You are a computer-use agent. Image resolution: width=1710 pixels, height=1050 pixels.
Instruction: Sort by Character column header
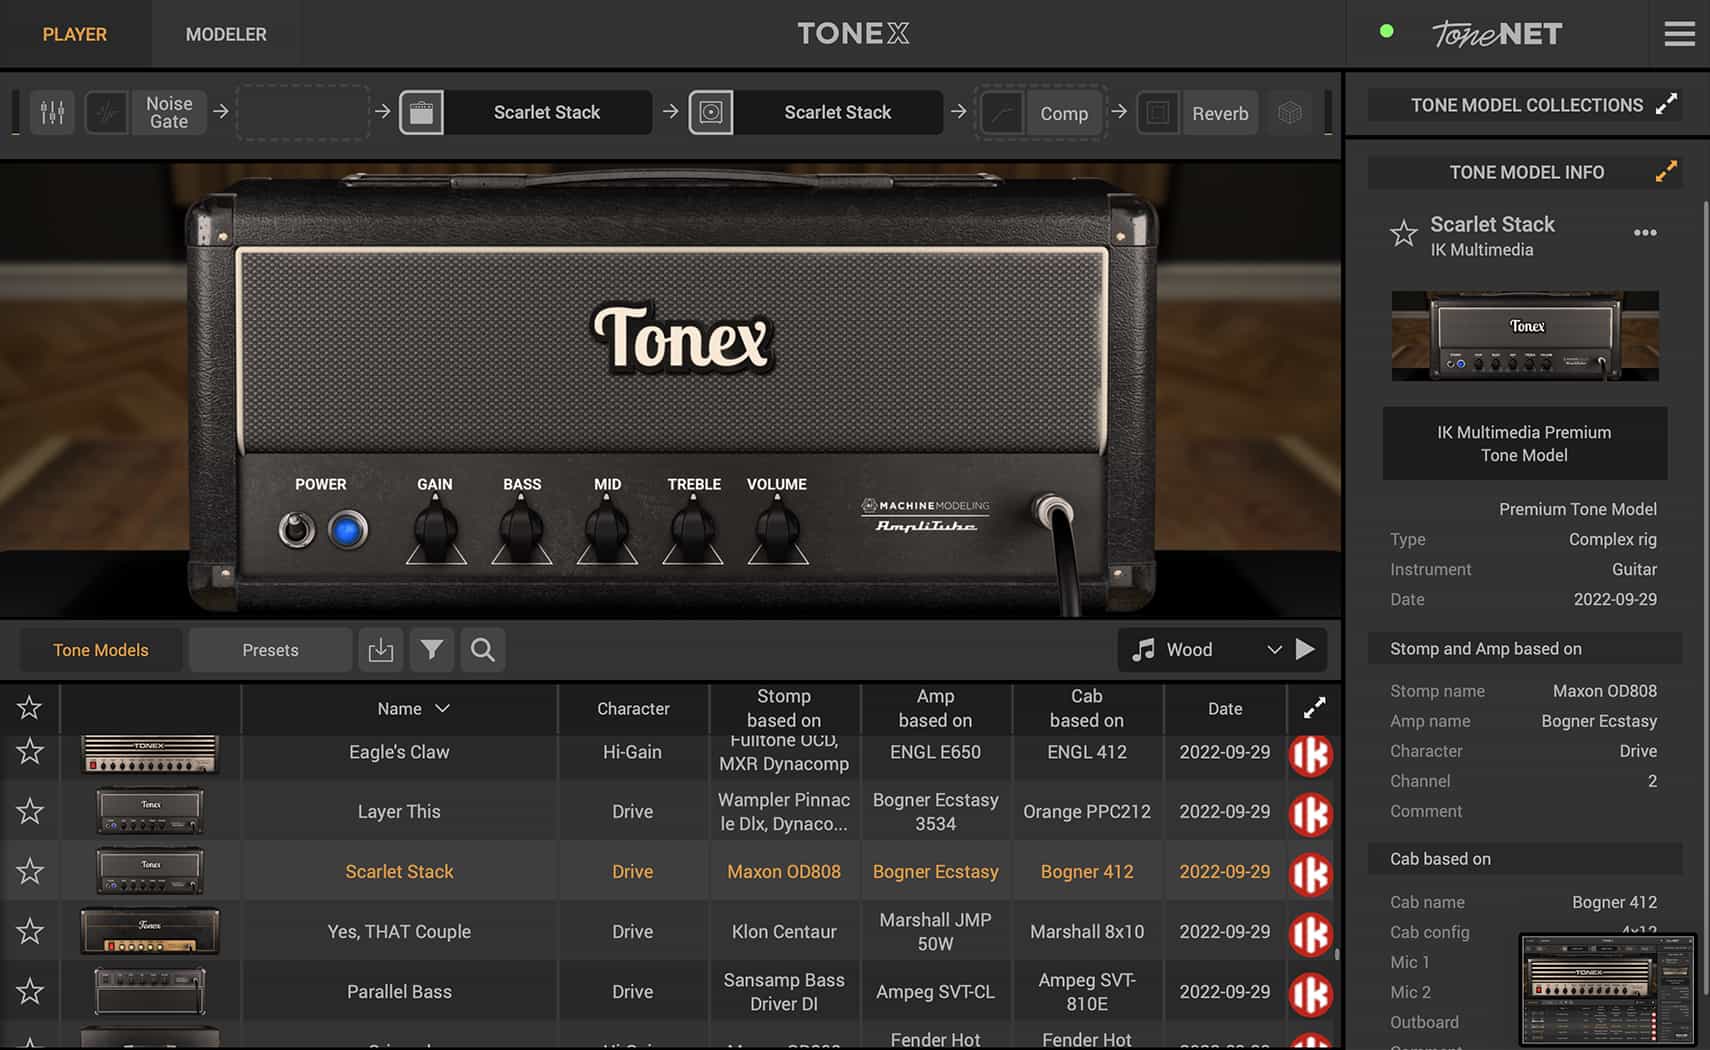tap(633, 708)
